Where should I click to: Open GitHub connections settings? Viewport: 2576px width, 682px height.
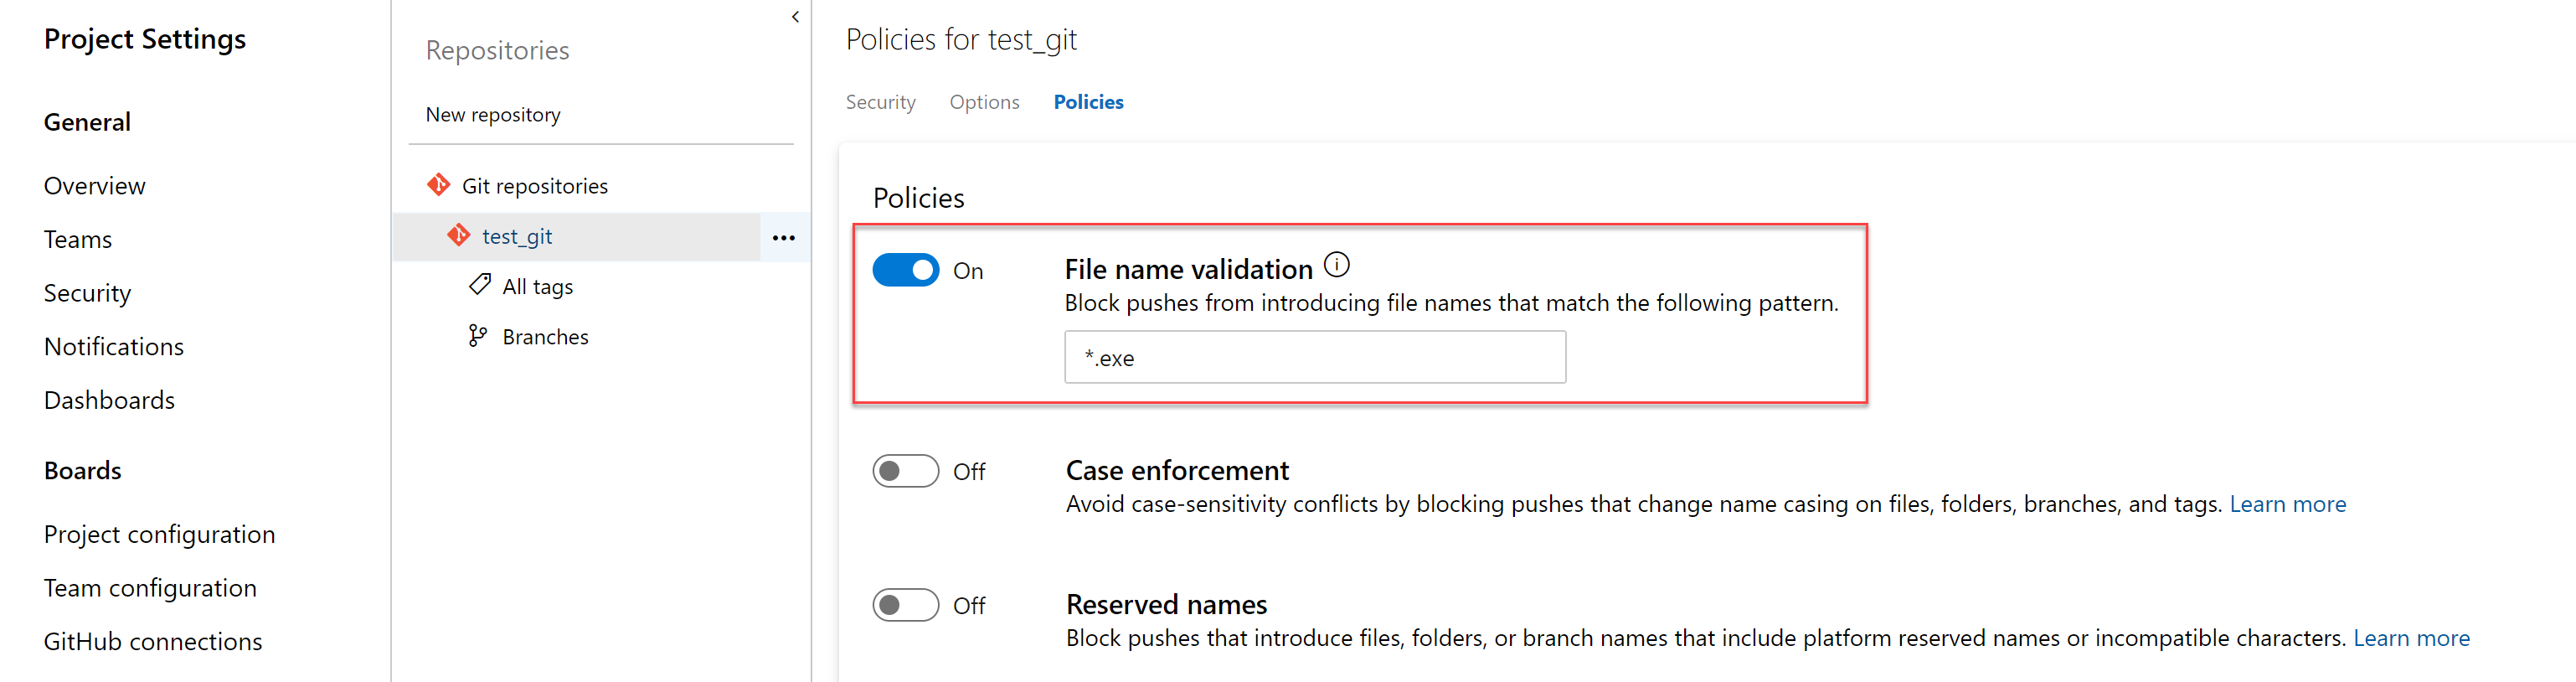[153, 641]
